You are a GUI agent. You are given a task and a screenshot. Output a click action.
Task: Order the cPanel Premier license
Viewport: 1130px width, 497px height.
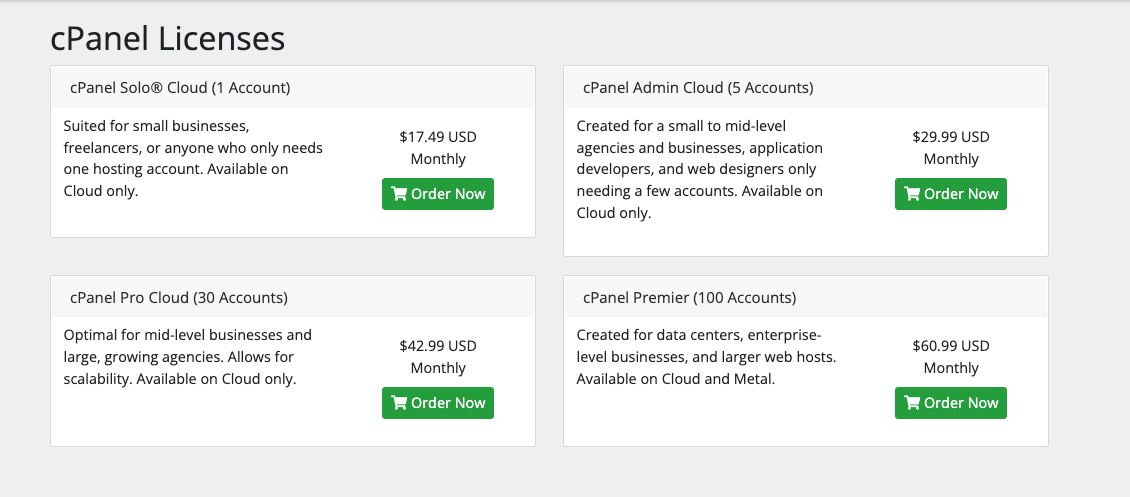point(951,403)
